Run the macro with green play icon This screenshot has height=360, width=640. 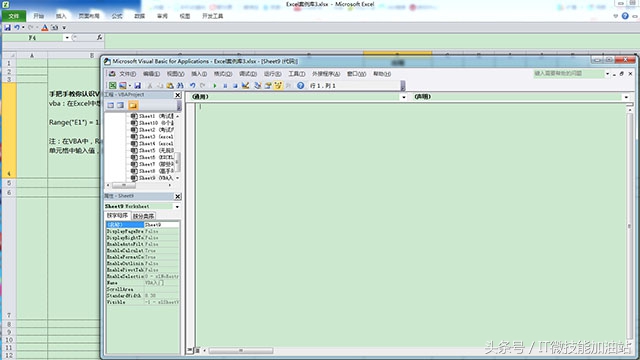point(215,86)
